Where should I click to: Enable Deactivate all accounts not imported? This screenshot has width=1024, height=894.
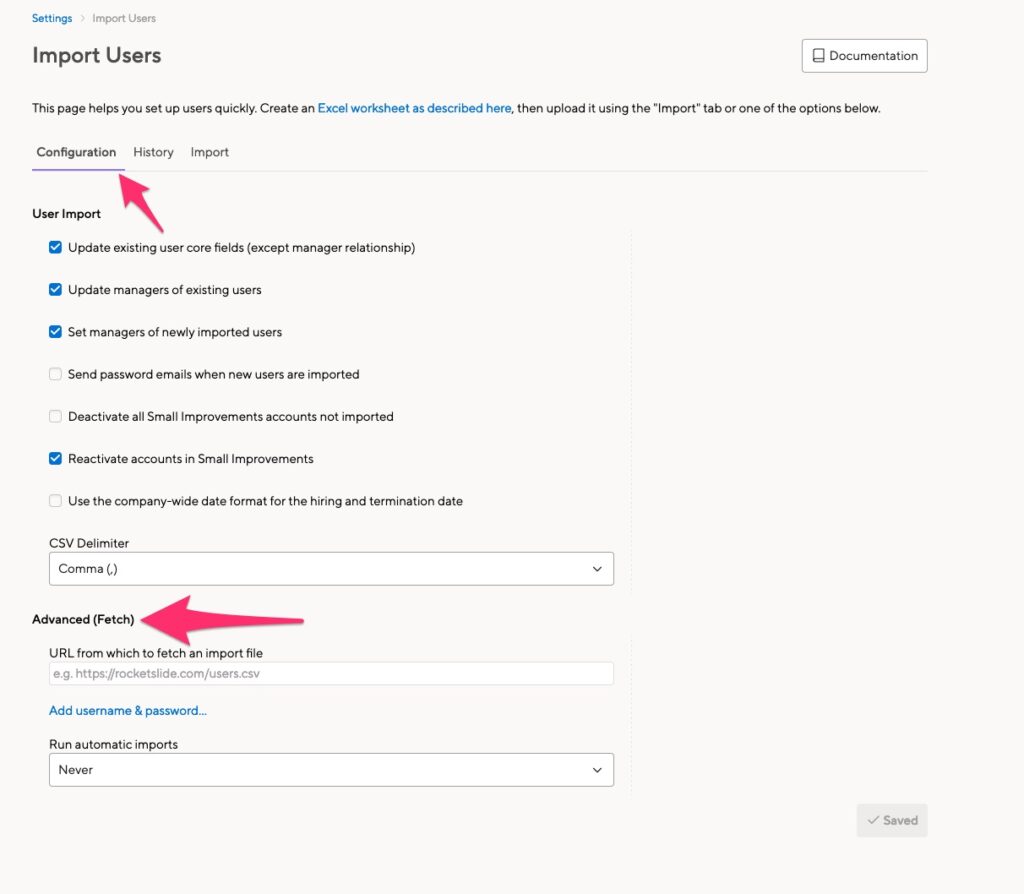[56, 417]
